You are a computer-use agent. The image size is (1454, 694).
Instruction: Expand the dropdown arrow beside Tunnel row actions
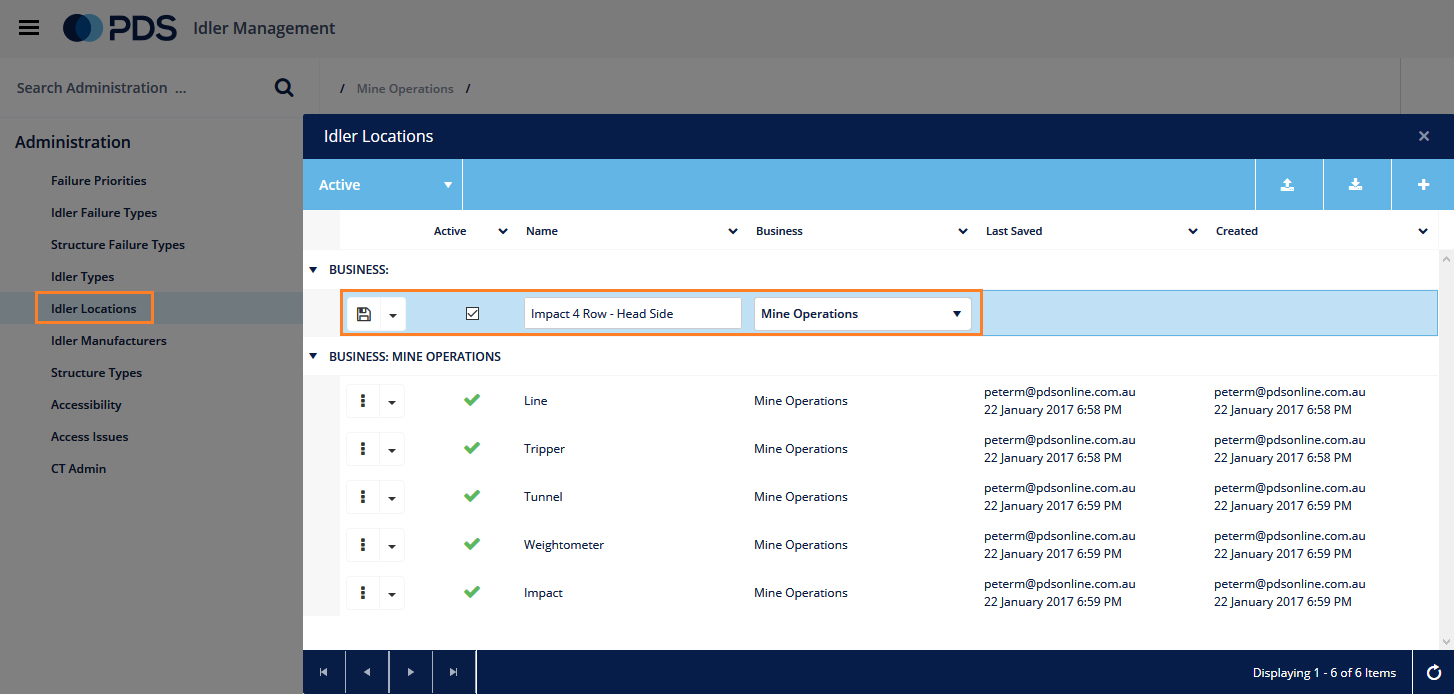tap(392, 497)
